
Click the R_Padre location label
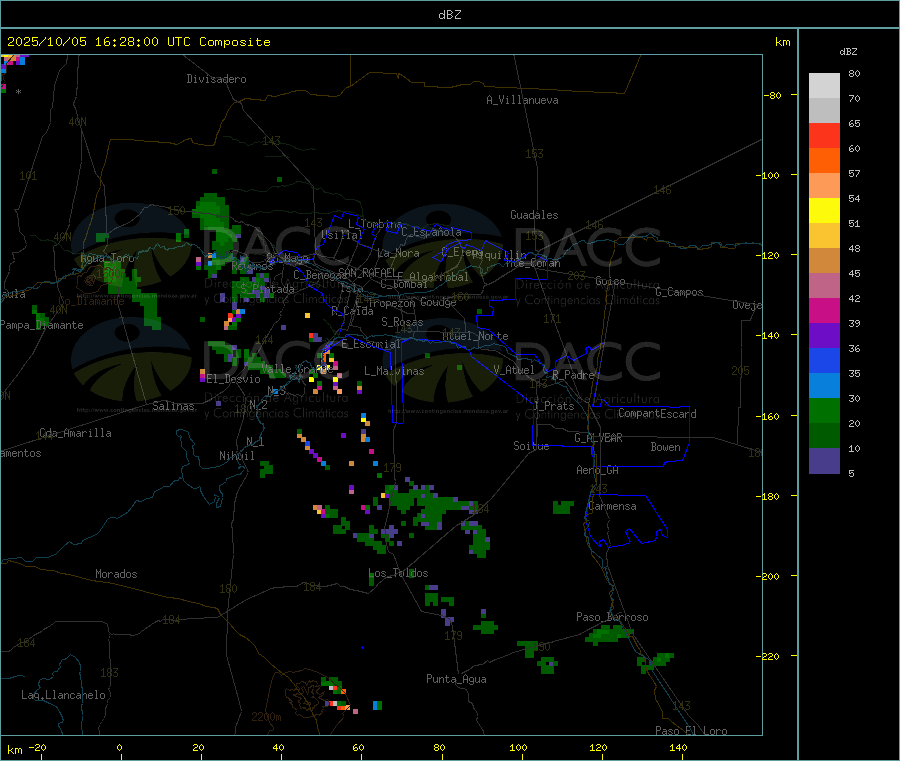click(x=573, y=375)
